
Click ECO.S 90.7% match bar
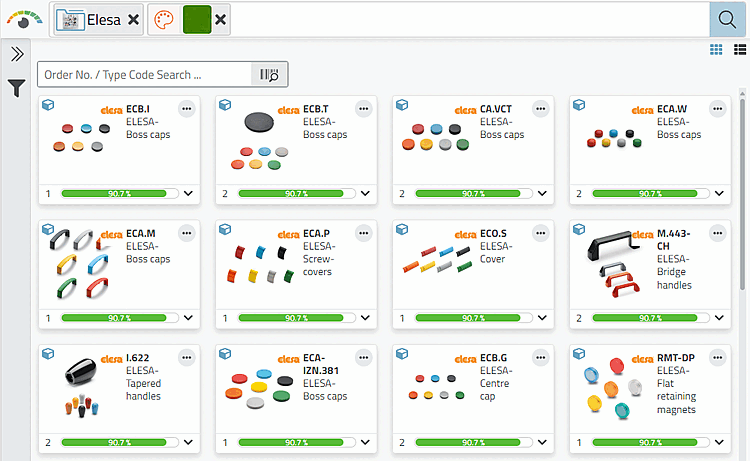(x=474, y=318)
